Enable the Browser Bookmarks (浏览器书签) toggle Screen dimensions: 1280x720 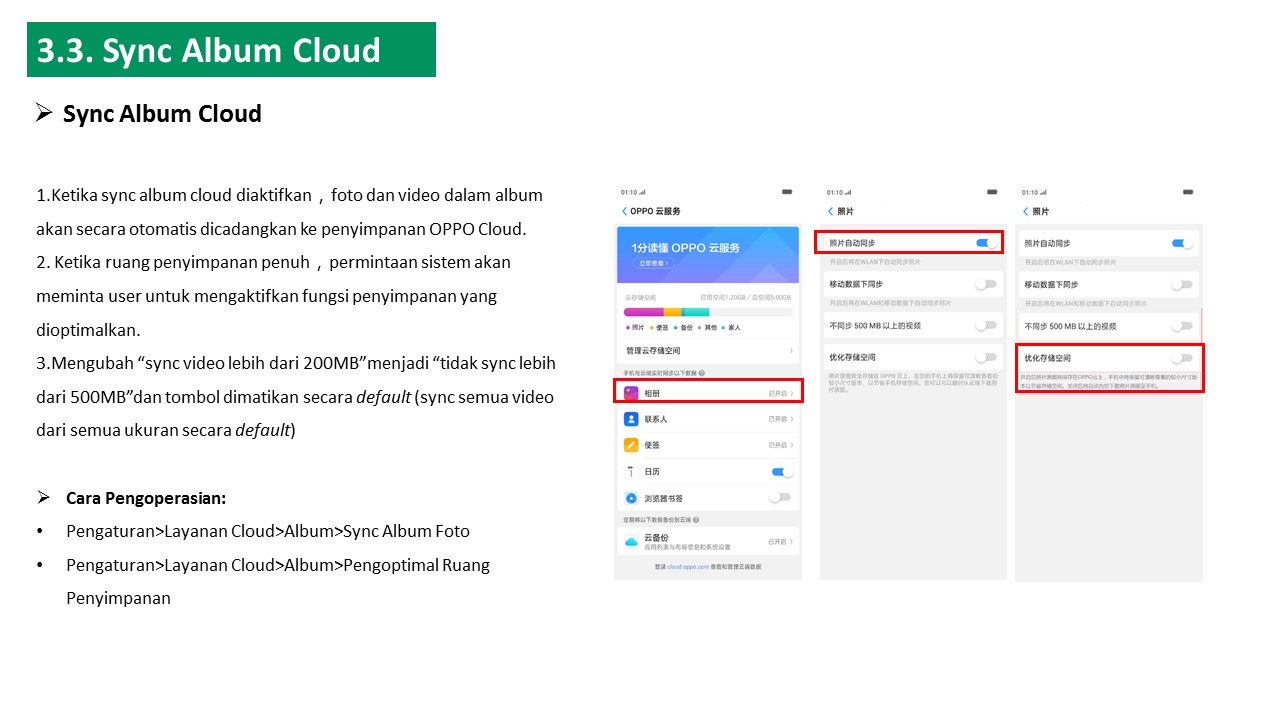(780, 497)
